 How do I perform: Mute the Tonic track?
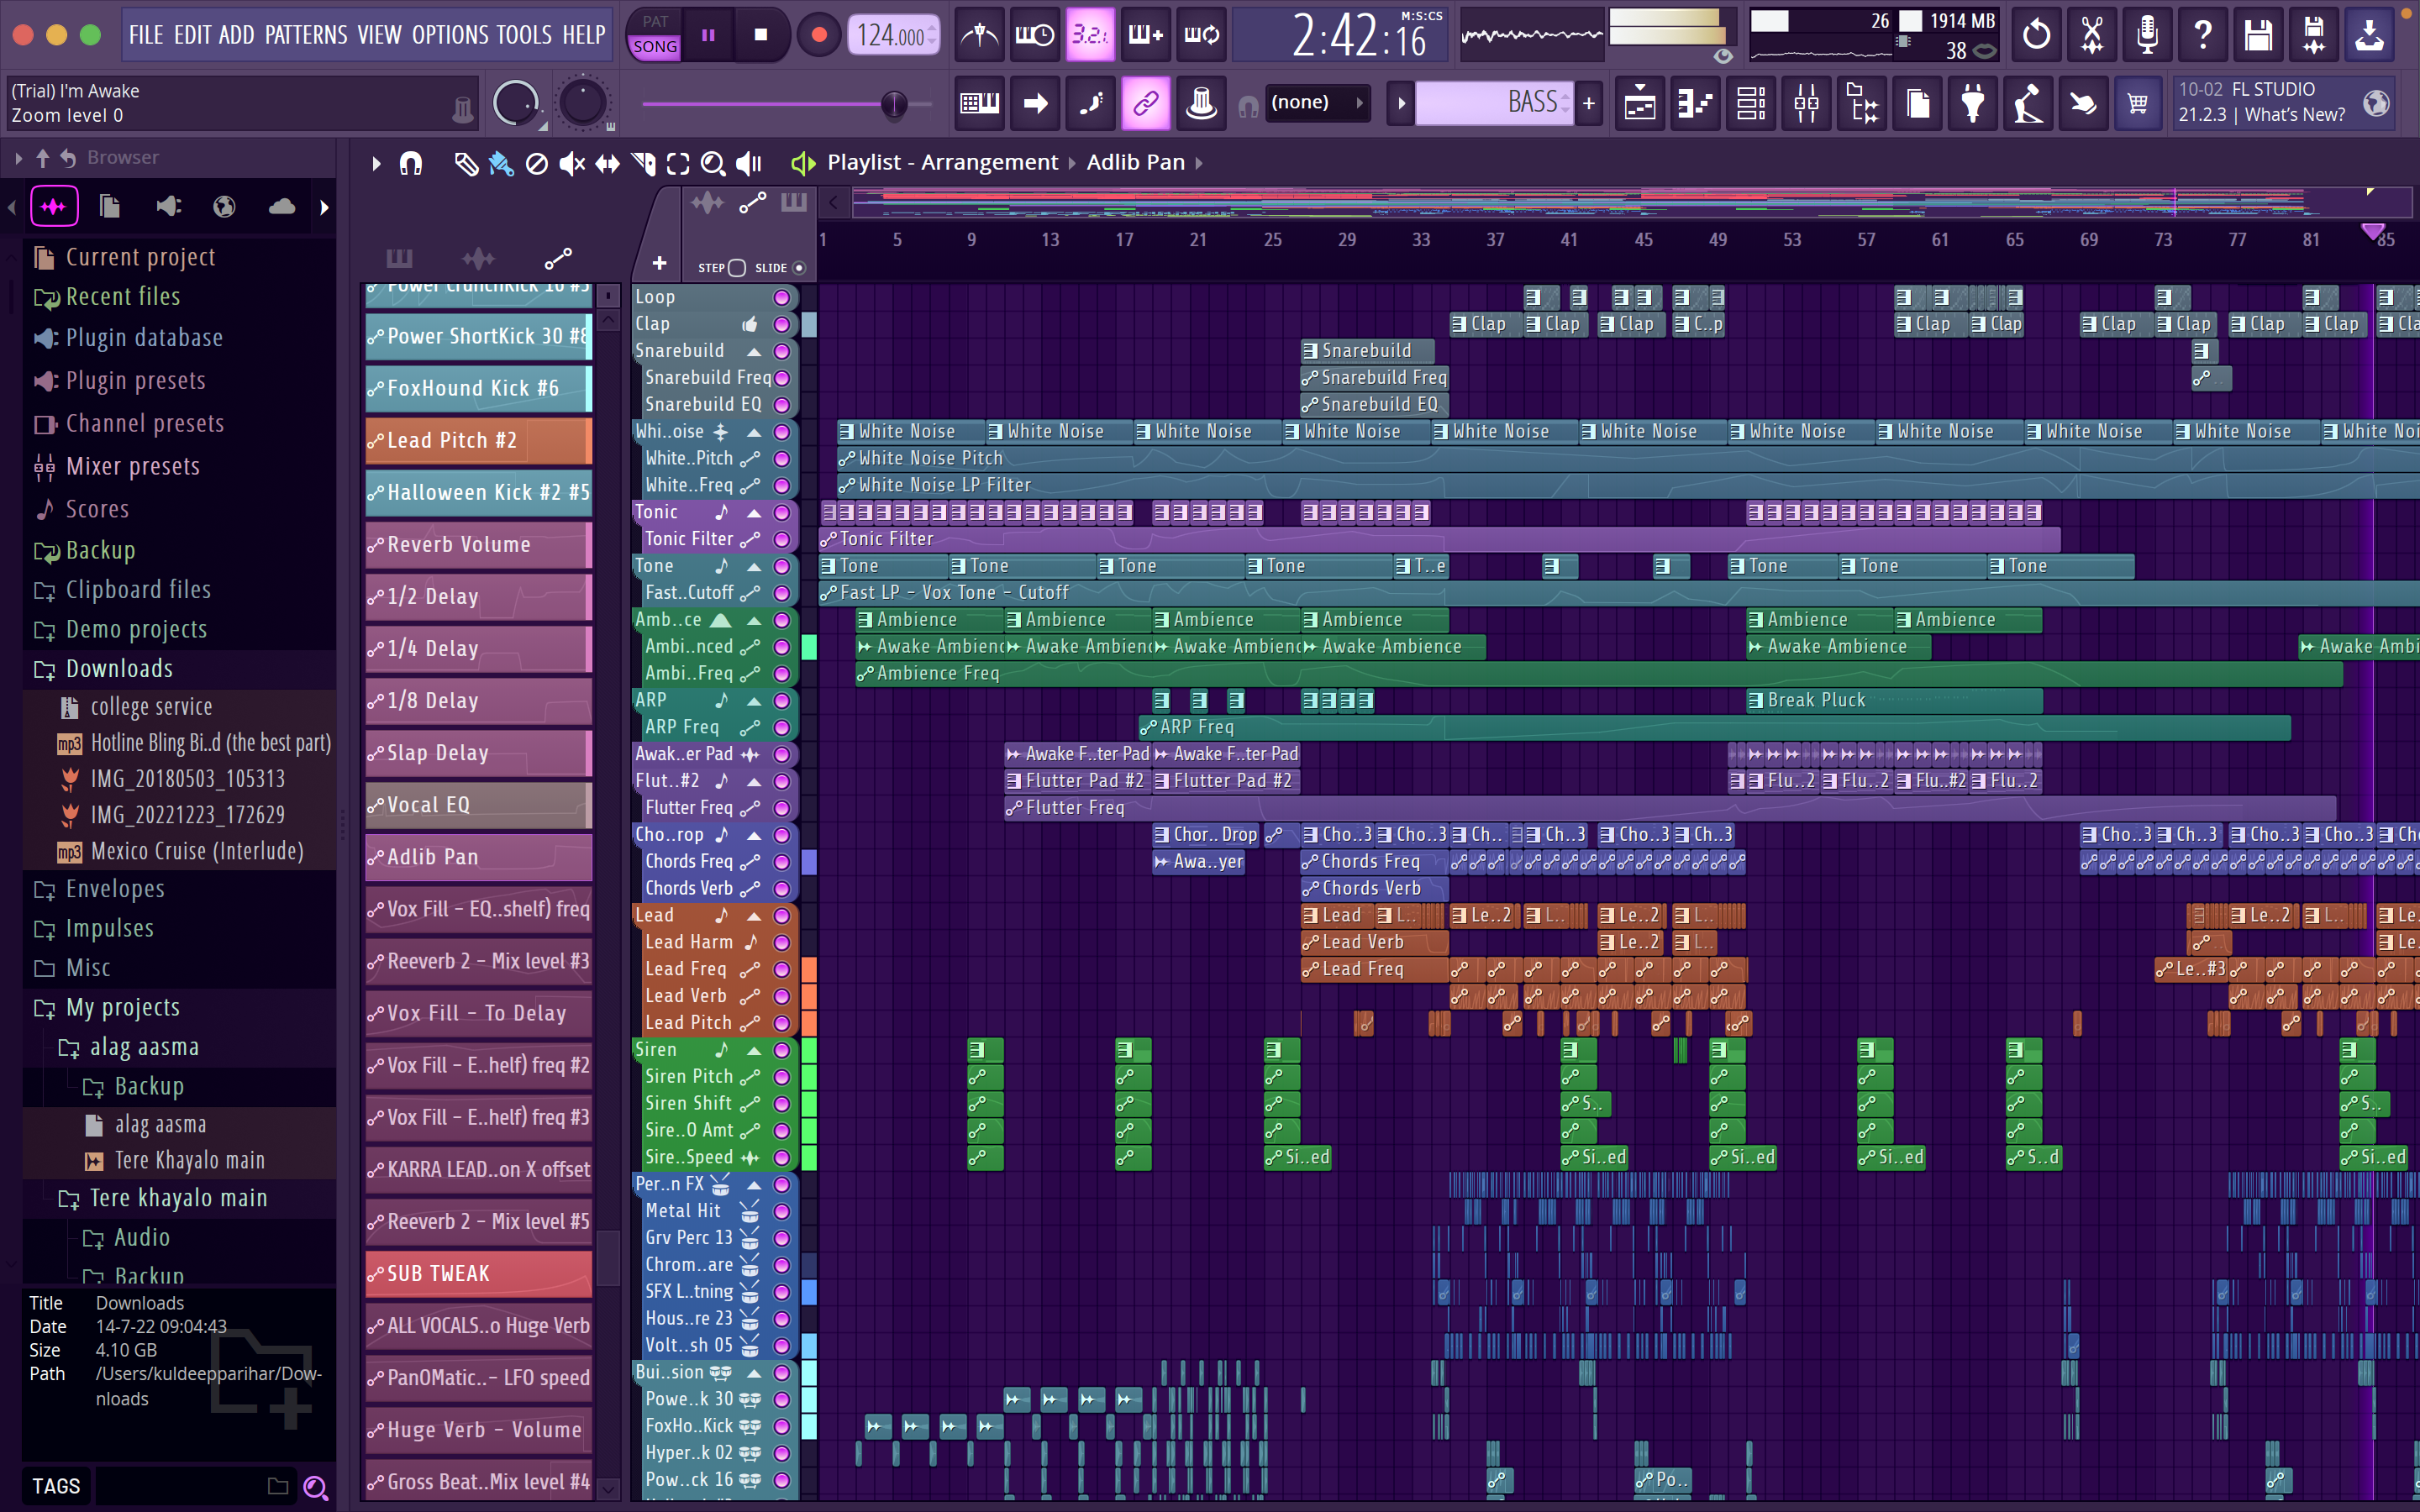pyautogui.click(x=782, y=512)
